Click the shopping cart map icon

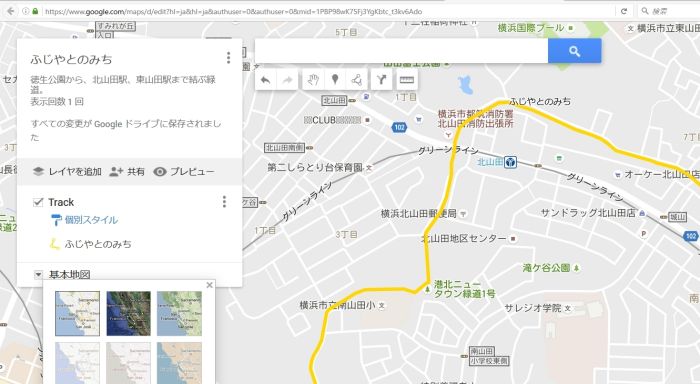coord(418,119)
